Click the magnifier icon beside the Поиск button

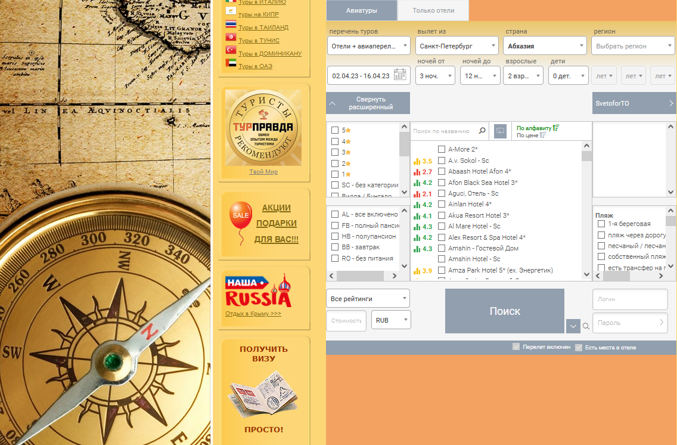click(586, 326)
